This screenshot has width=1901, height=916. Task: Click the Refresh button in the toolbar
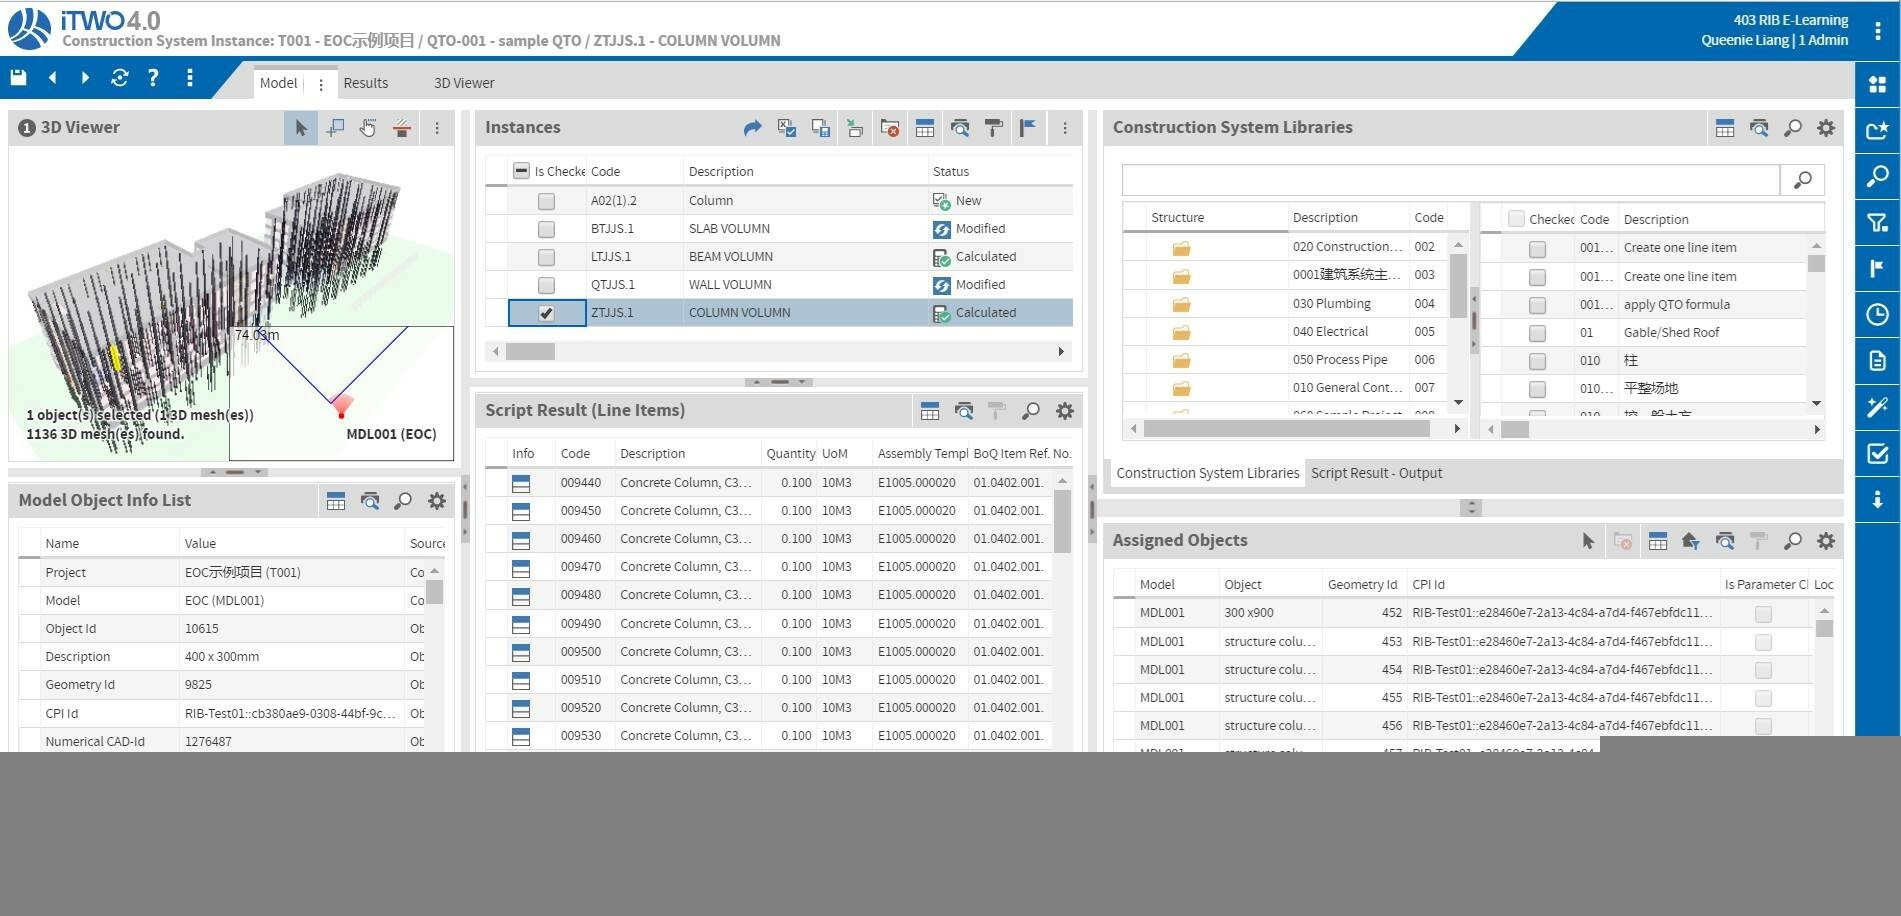pyautogui.click(x=120, y=77)
